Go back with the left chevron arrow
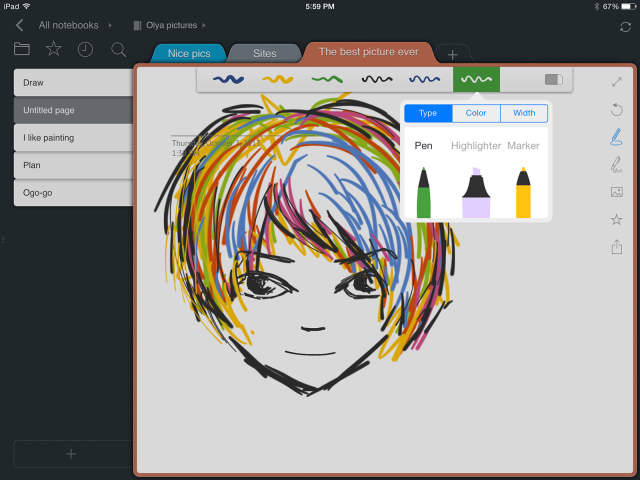This screenshot has height=480, width=640. tap(19, 25)
